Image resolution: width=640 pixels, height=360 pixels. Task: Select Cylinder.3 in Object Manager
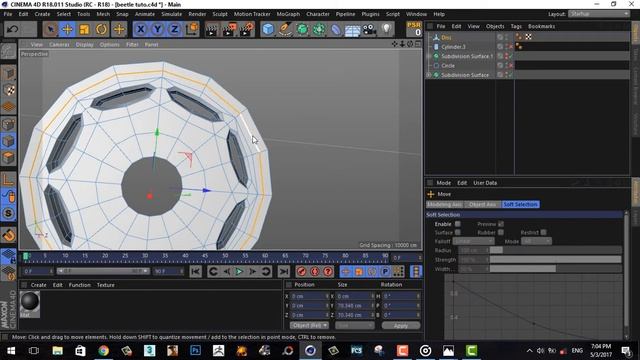(453, 47)
